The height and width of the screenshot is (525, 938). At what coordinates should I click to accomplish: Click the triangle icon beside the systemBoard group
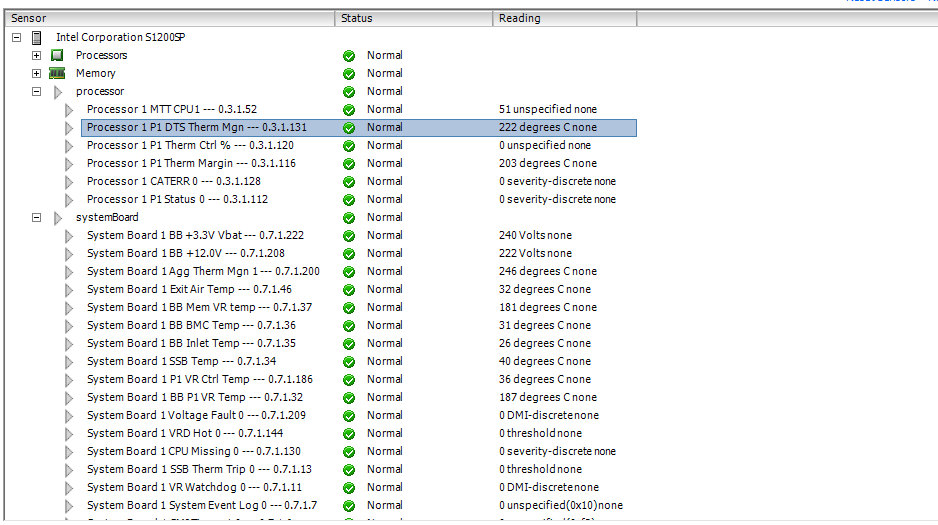pos(58,218)
